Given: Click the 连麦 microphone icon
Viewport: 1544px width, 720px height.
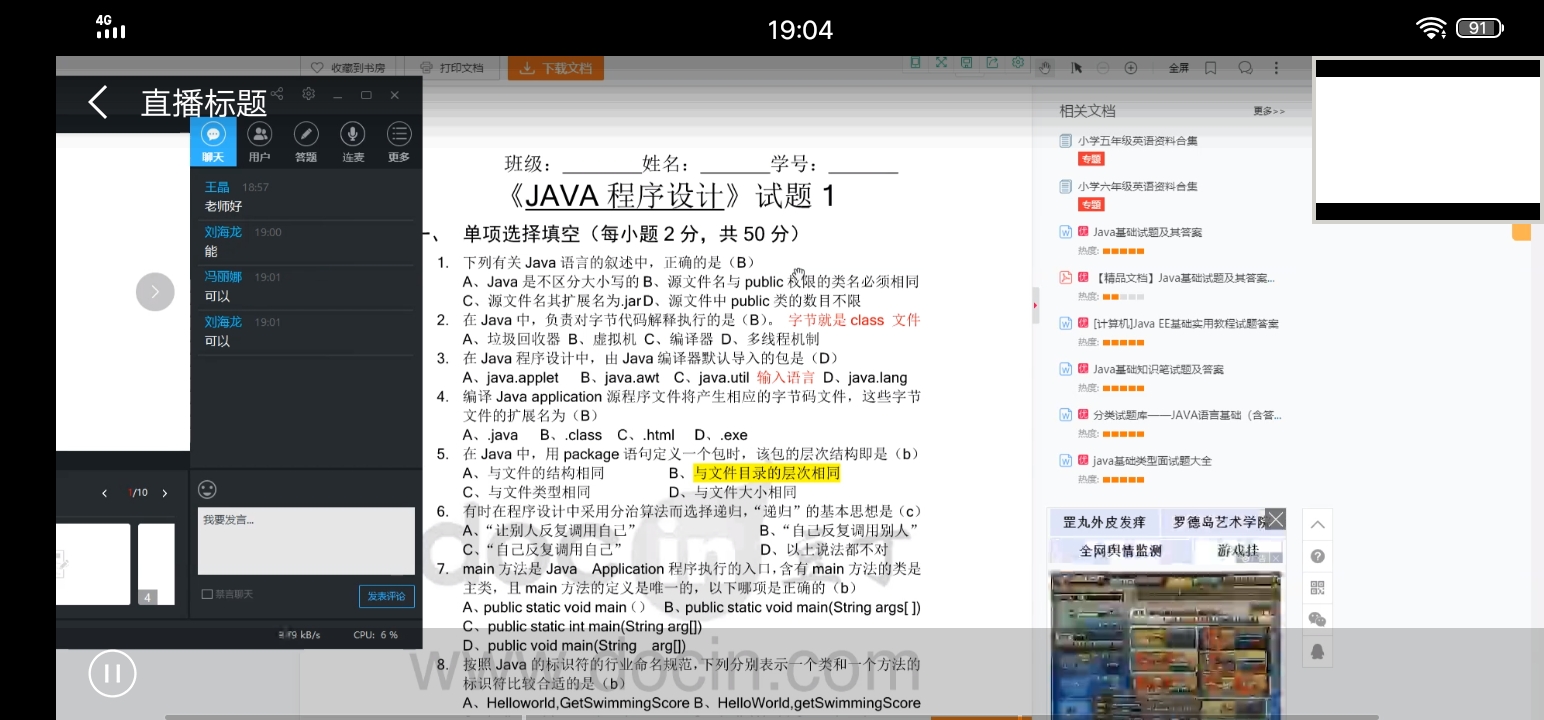Looking at the screenshot, I should coord(352,142).
